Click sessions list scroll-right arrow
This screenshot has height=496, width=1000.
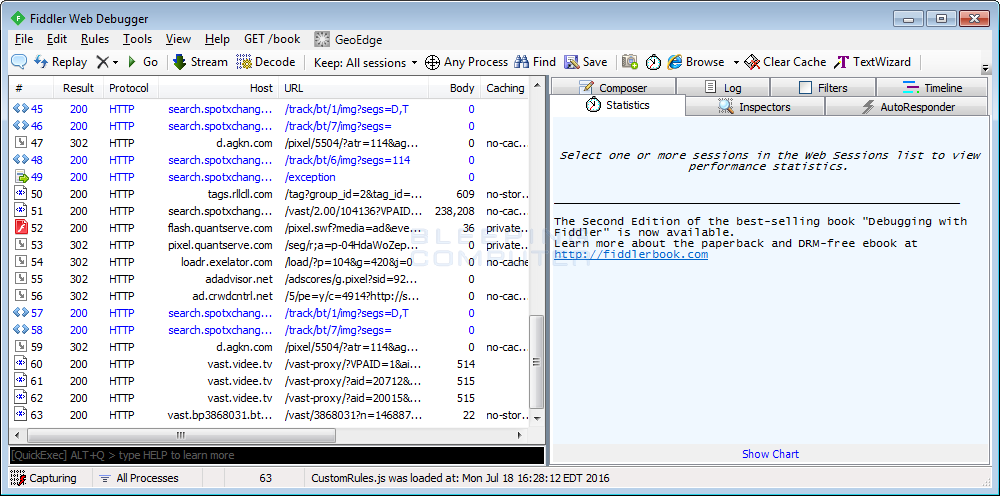520,435
